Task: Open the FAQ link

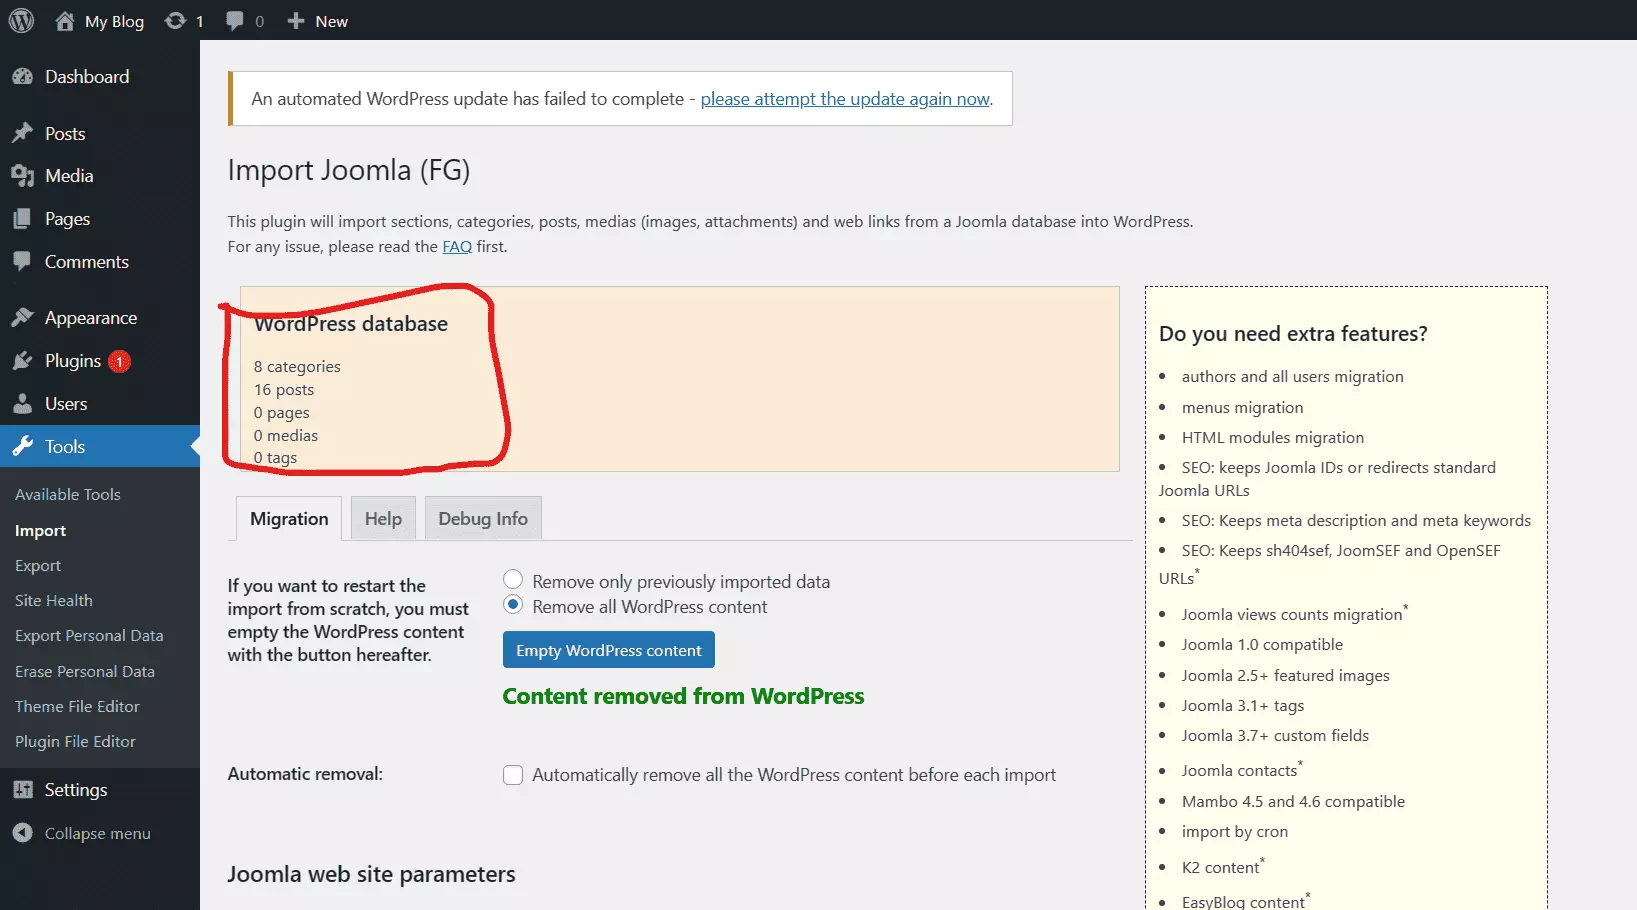Action: tap(457, 246)
